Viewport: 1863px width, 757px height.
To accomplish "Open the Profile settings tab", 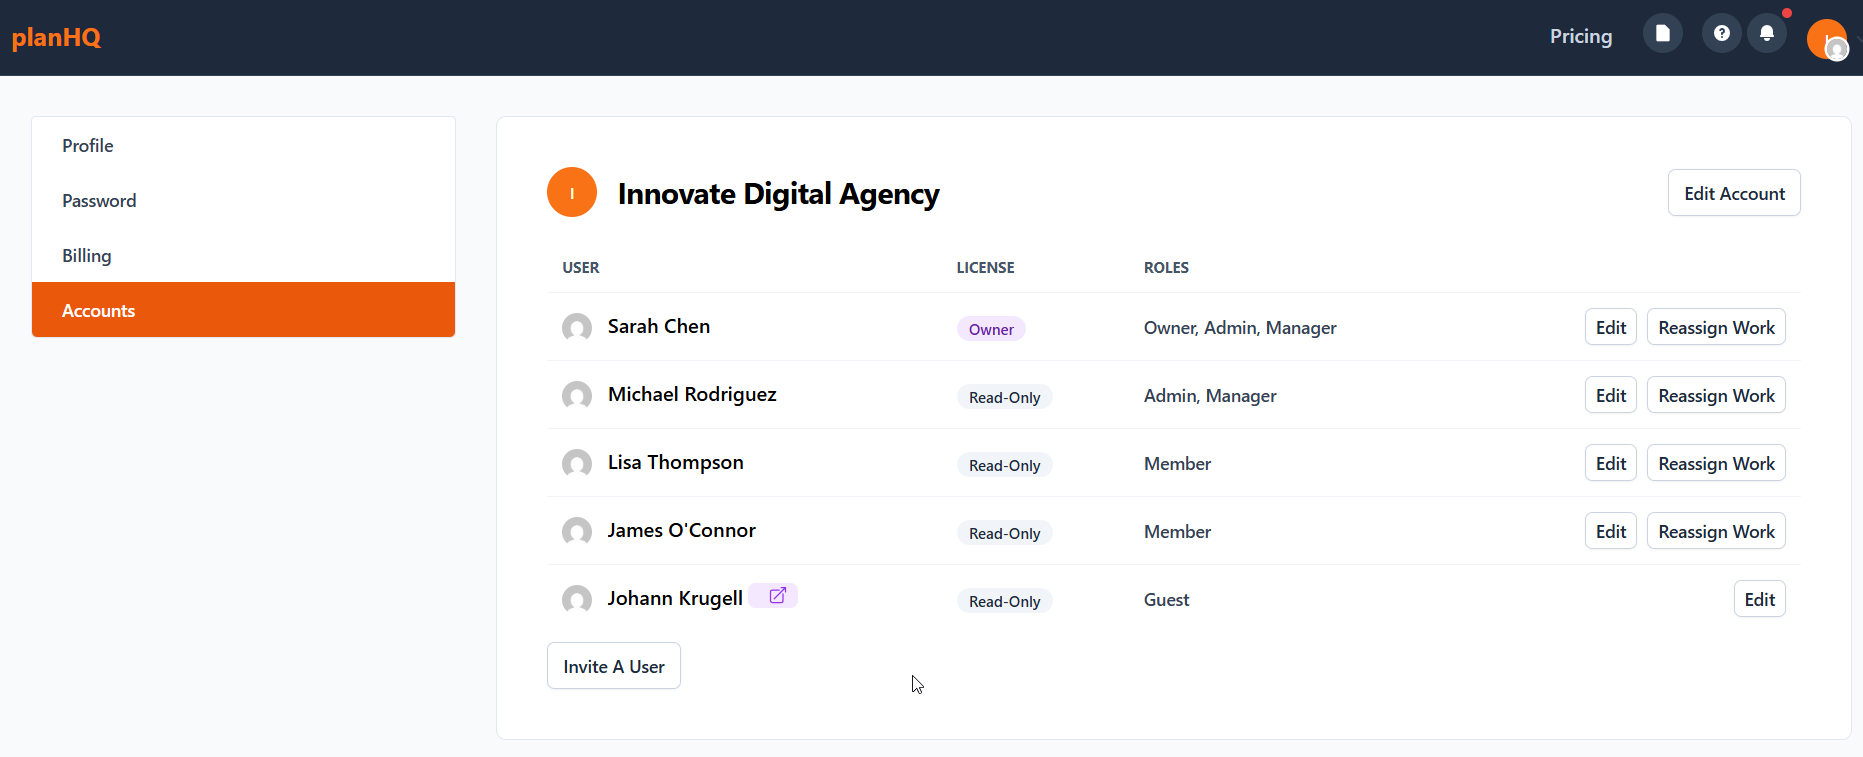I will point(88,146).
